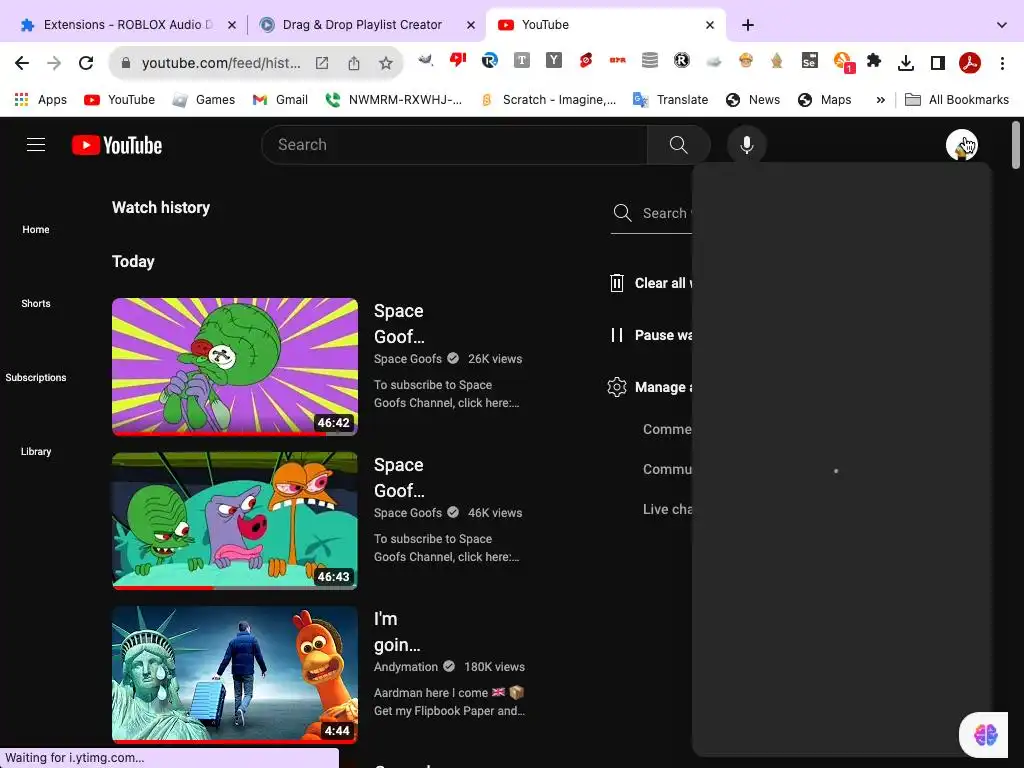
Task: Open the Statue of Liberty chicken thumbnail
Action: [235, 675]
